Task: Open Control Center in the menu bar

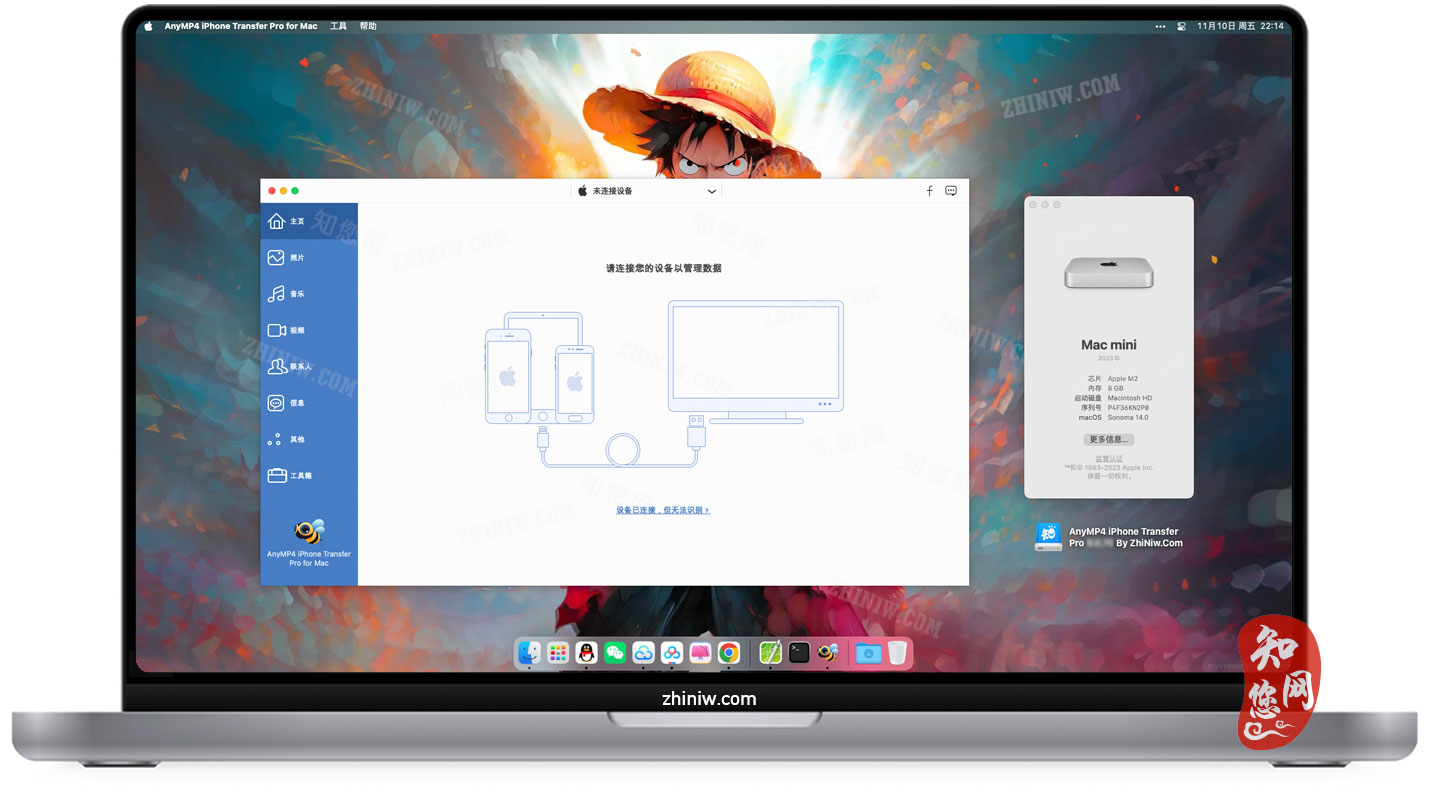Action: coord(1182,26)
